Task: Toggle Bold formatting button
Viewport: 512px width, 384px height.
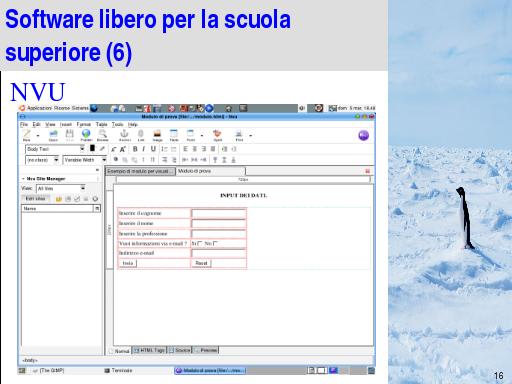Action: pyautogui.click(x=135, y=149)
